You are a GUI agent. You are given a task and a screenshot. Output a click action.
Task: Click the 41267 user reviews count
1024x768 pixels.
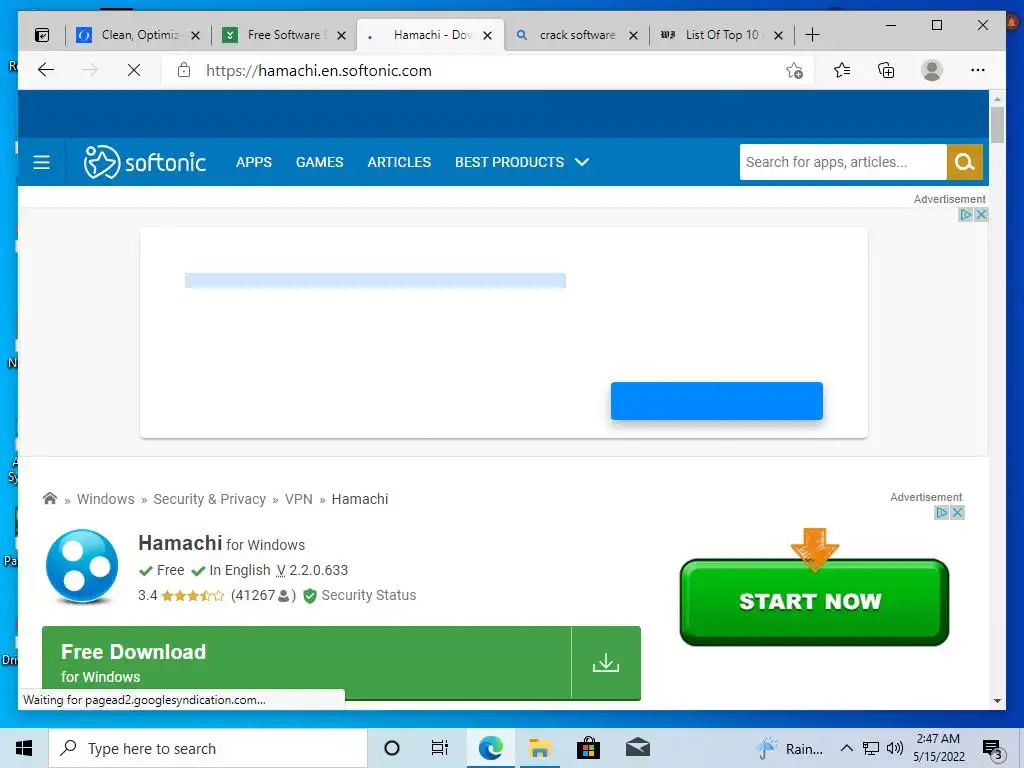263,596
